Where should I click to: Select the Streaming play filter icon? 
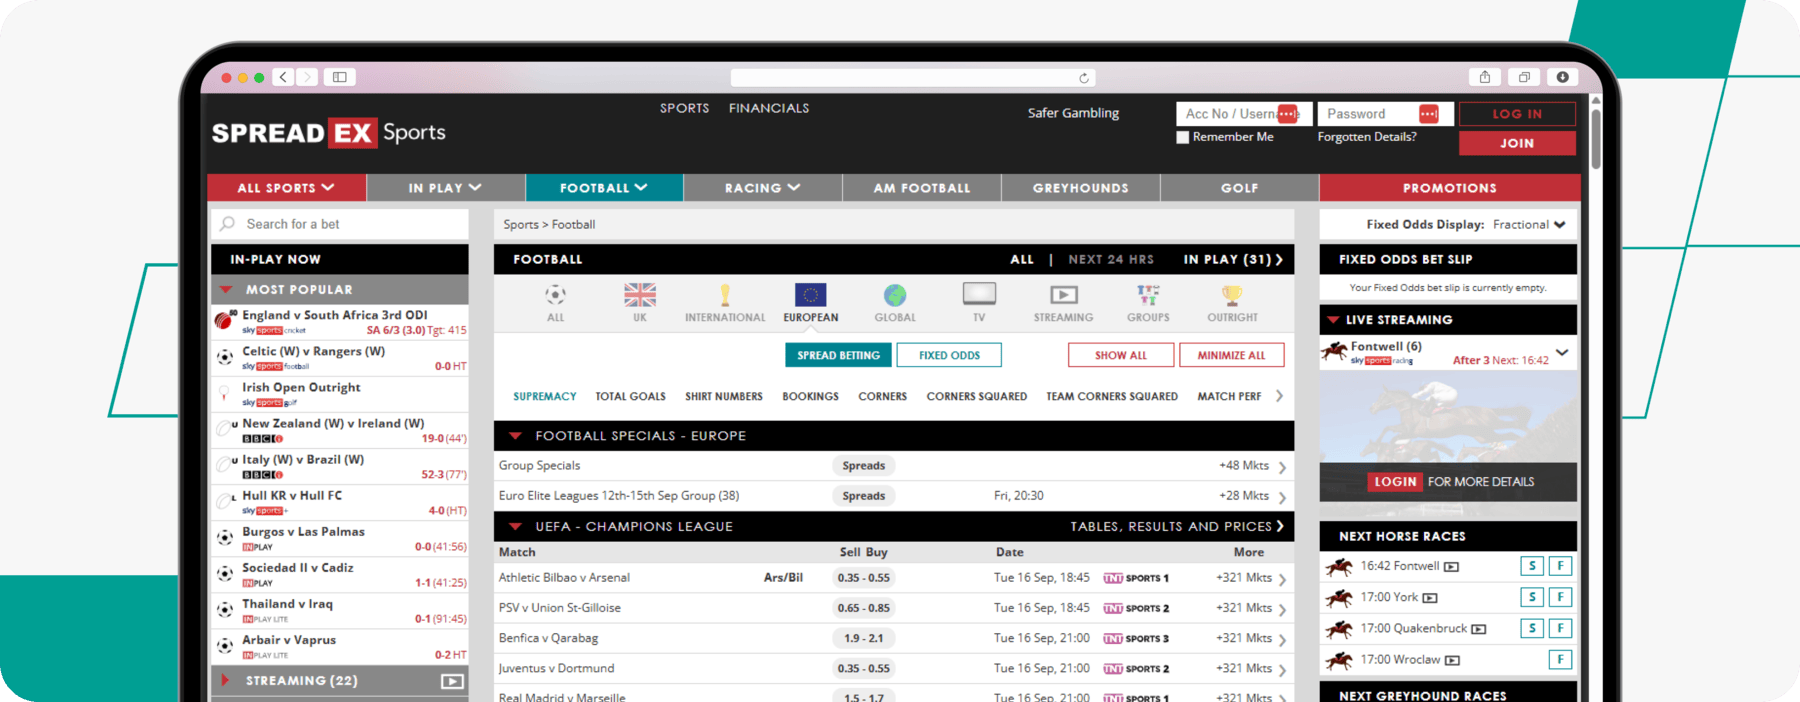point(1064,295)
